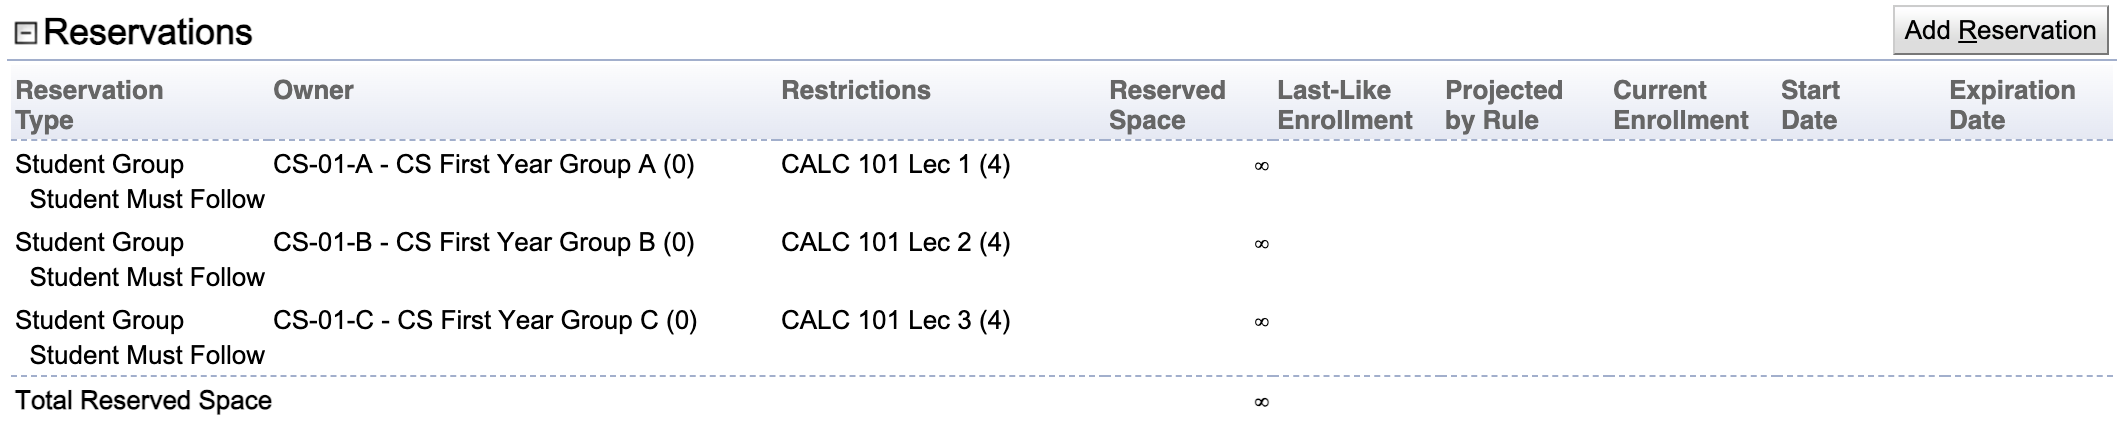2118x428 pixels.
Task: Click the Last-Like Enrollment column header
Action: click(x=1344, y=105)
